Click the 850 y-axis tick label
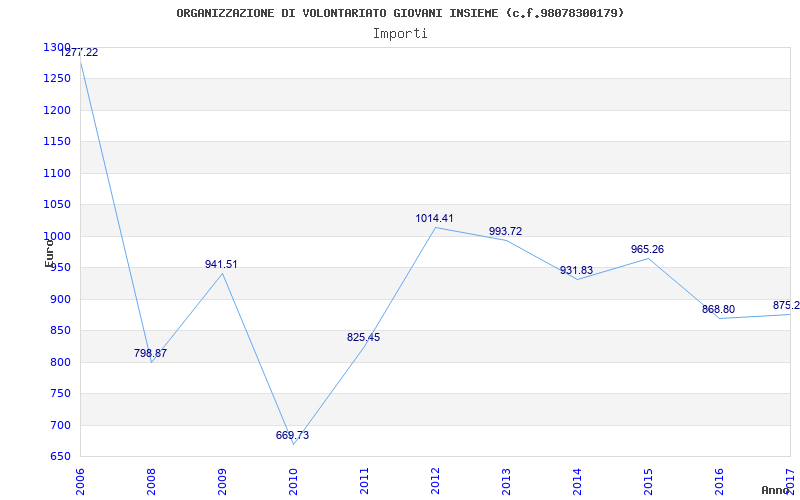The image size is (800, 500). [60, 331]
